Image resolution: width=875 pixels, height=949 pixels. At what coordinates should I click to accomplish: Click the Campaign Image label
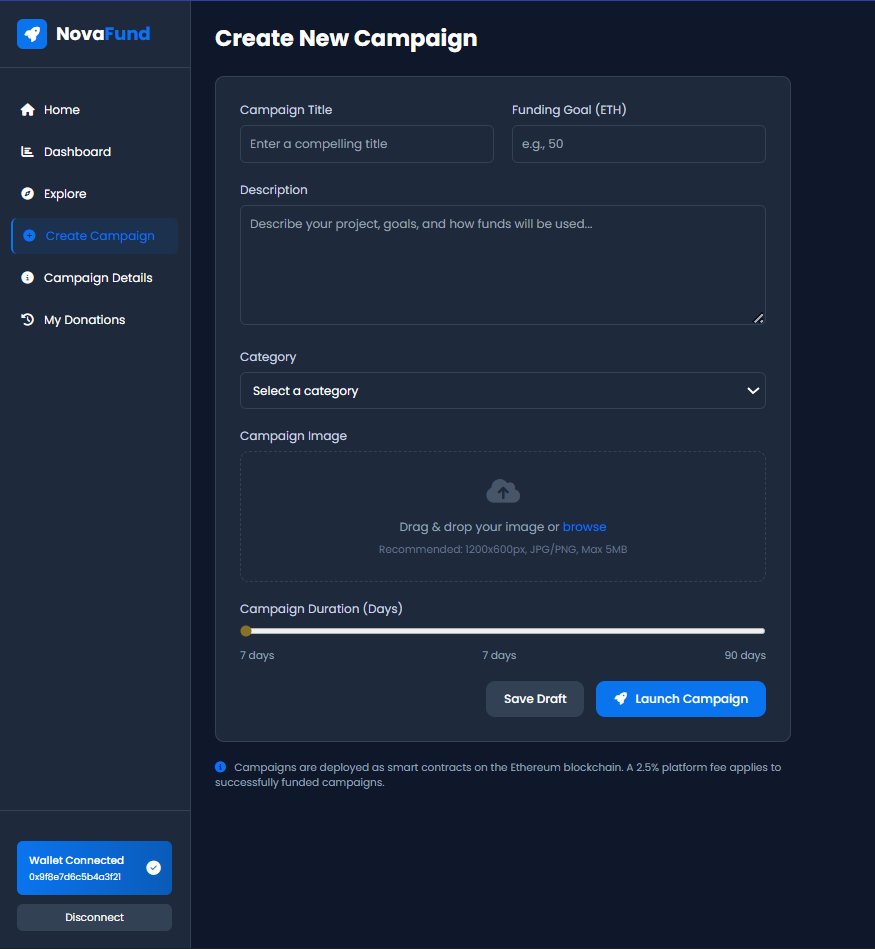(x=293, y=436)
